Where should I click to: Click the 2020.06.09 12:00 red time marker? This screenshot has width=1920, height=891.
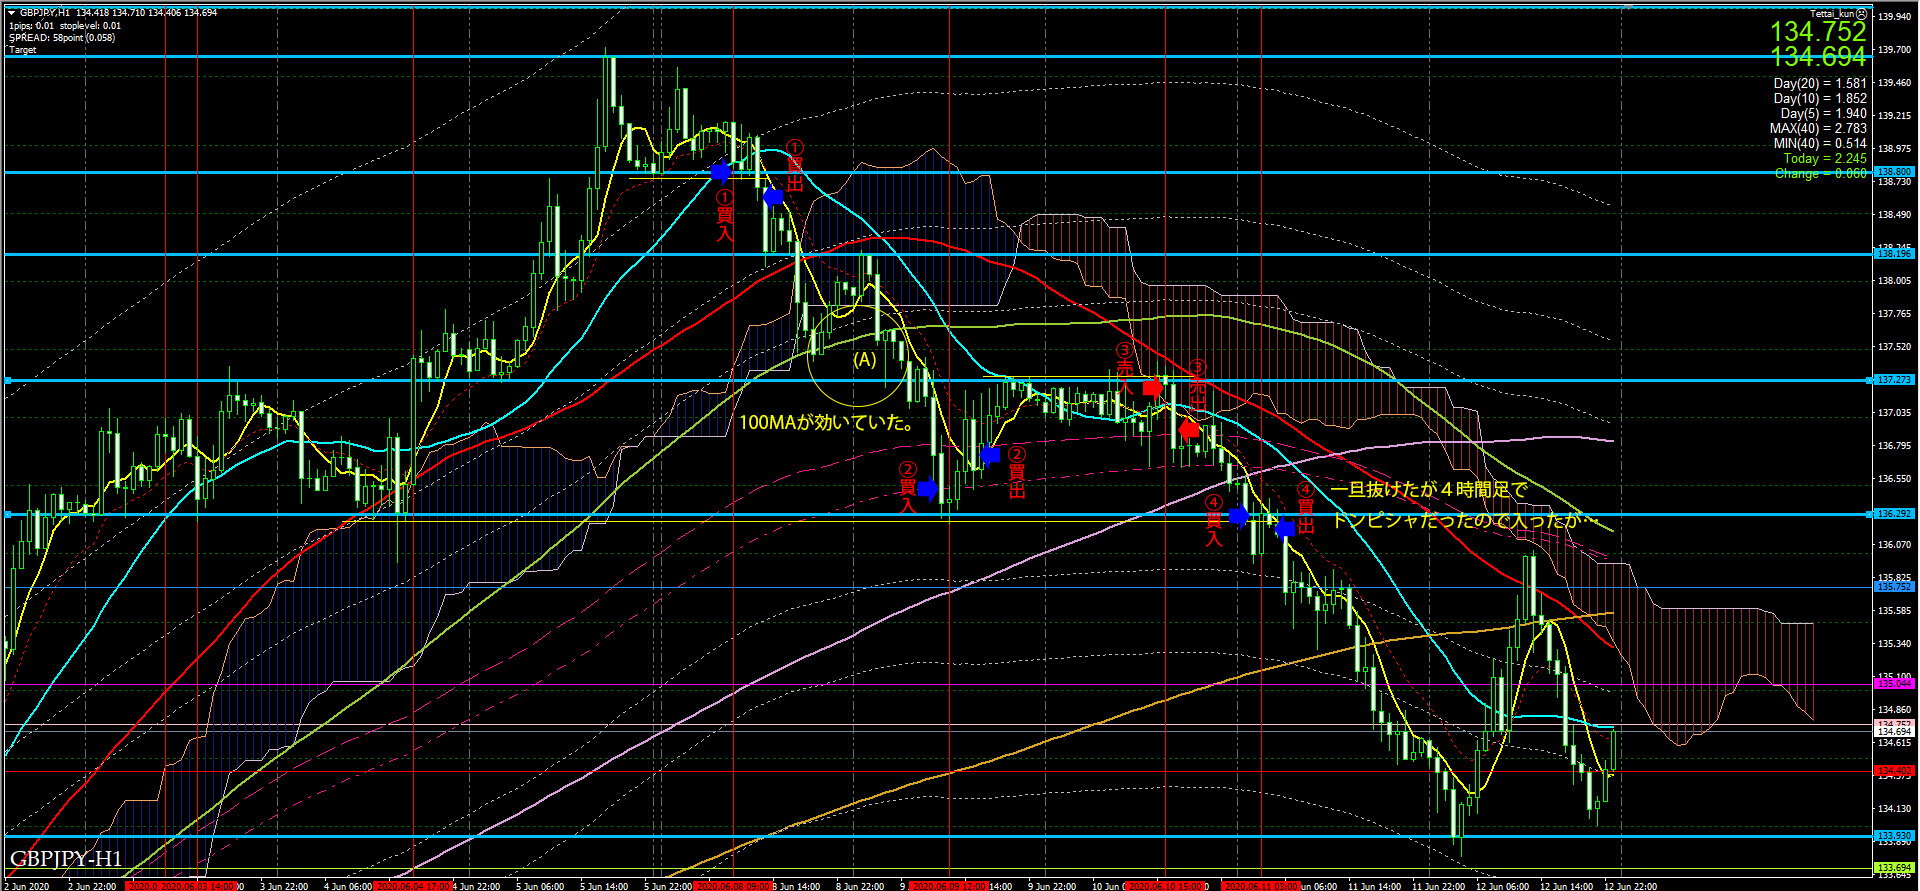tap(948, 886)
